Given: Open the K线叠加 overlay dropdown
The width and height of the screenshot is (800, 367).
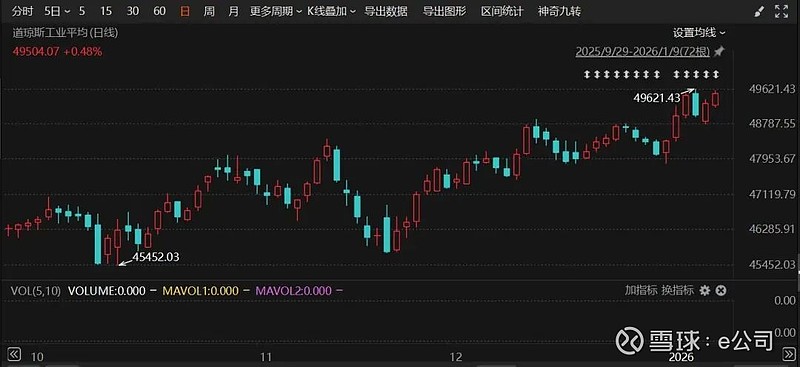Looking at the screenshot, I should [331, 11].
